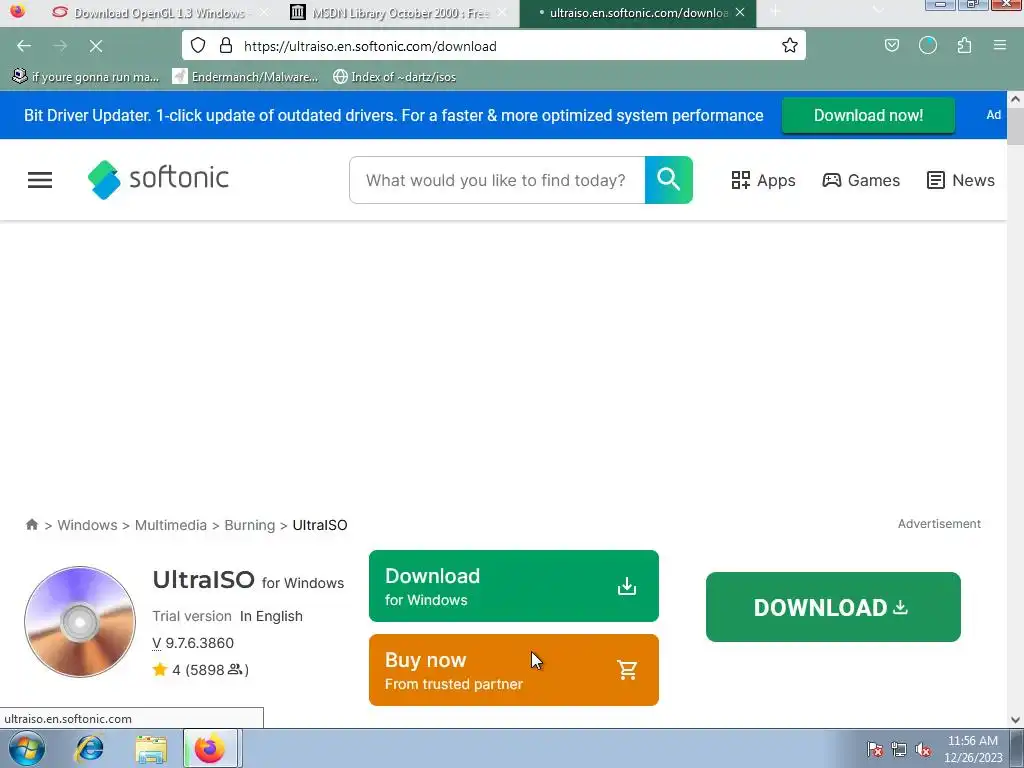
Task: Click the home breadcrumb icon
Action: pos(31,524)
